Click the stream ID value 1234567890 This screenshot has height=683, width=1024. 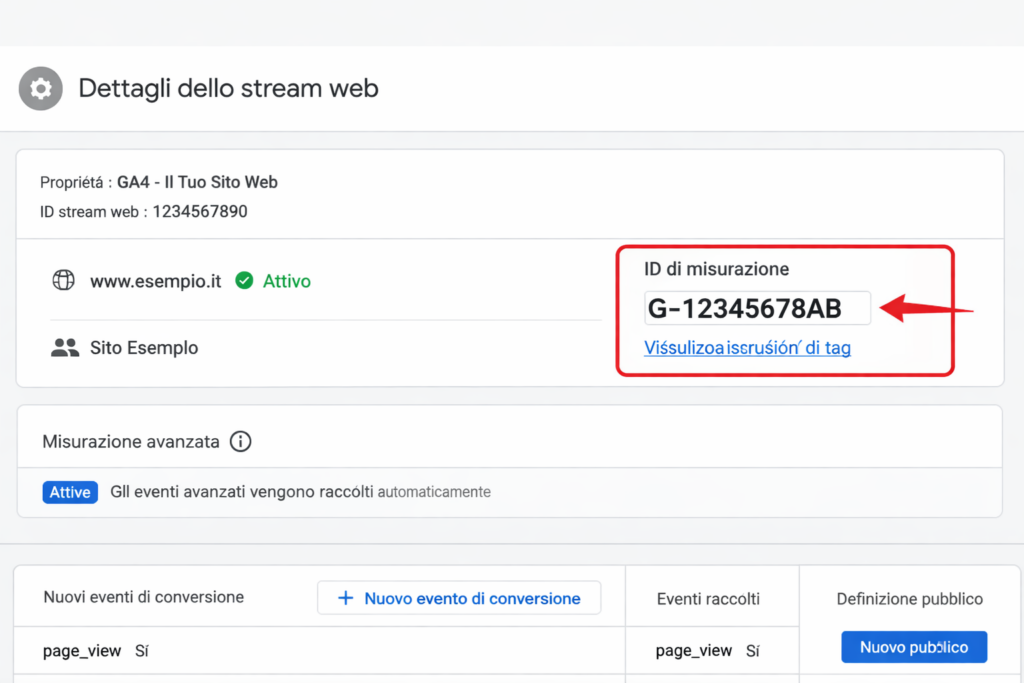[x=200, y=212]
